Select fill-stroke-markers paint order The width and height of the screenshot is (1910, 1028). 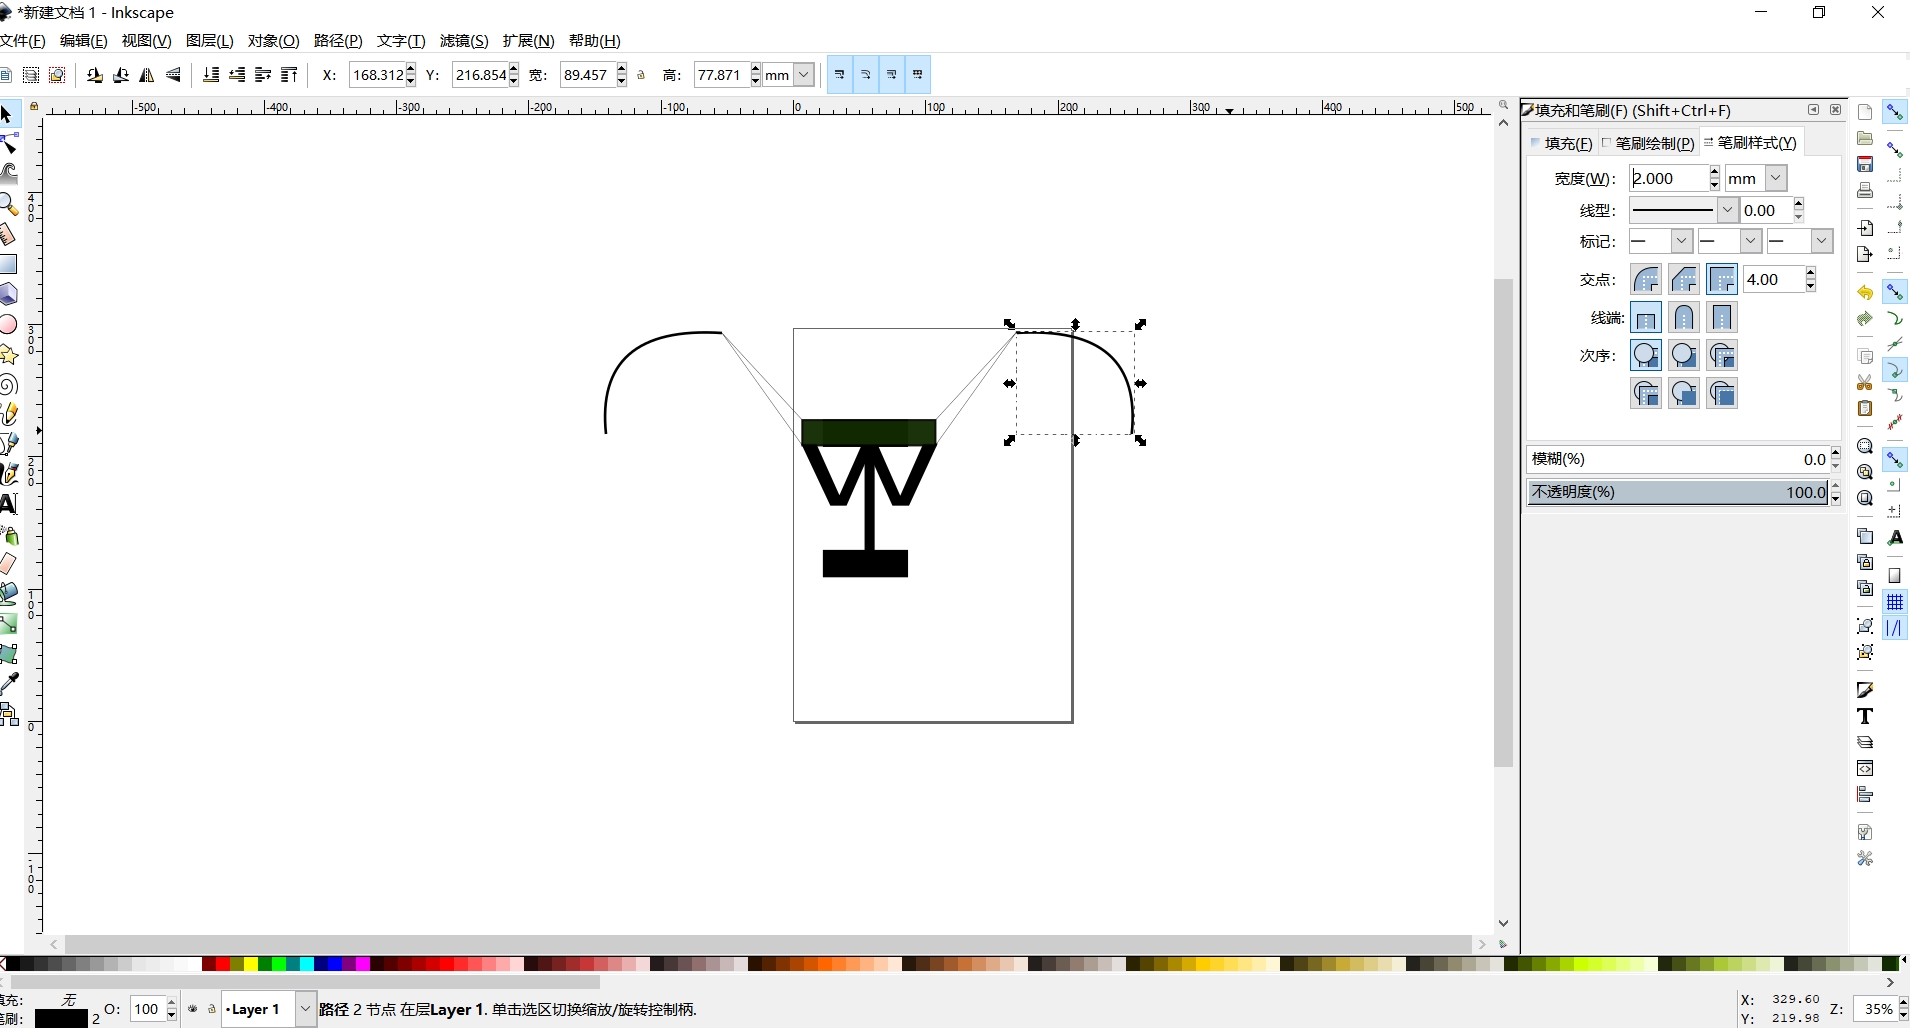[1646, 355]
